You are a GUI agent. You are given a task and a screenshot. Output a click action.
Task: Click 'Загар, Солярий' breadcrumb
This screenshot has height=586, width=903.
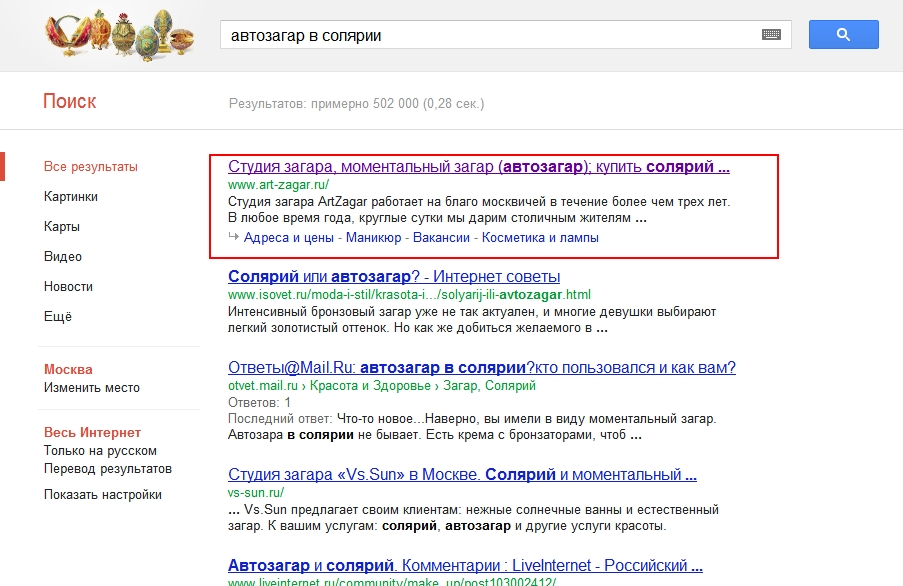(x=490, y=386)
